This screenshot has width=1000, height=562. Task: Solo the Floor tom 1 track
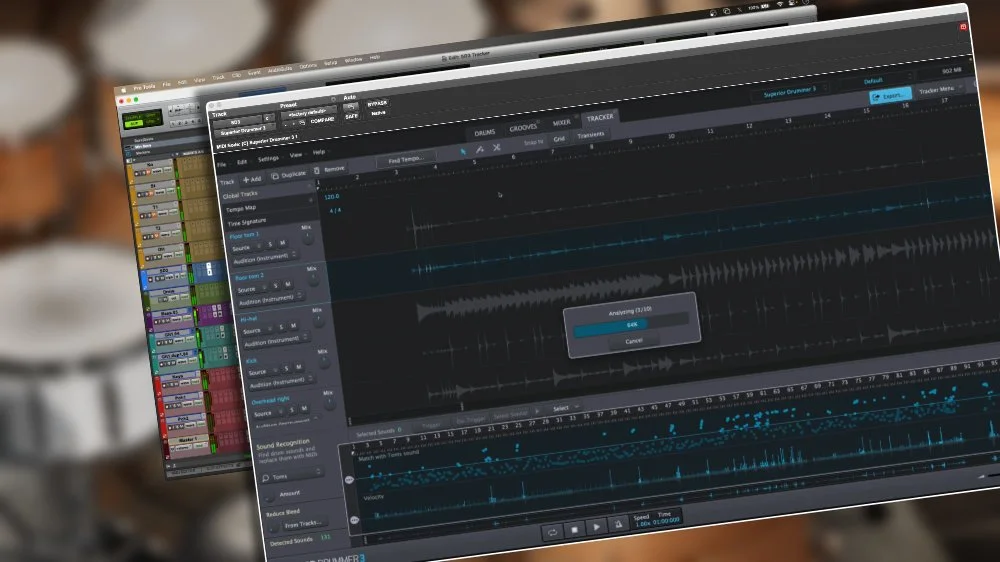tap(270, 244)
